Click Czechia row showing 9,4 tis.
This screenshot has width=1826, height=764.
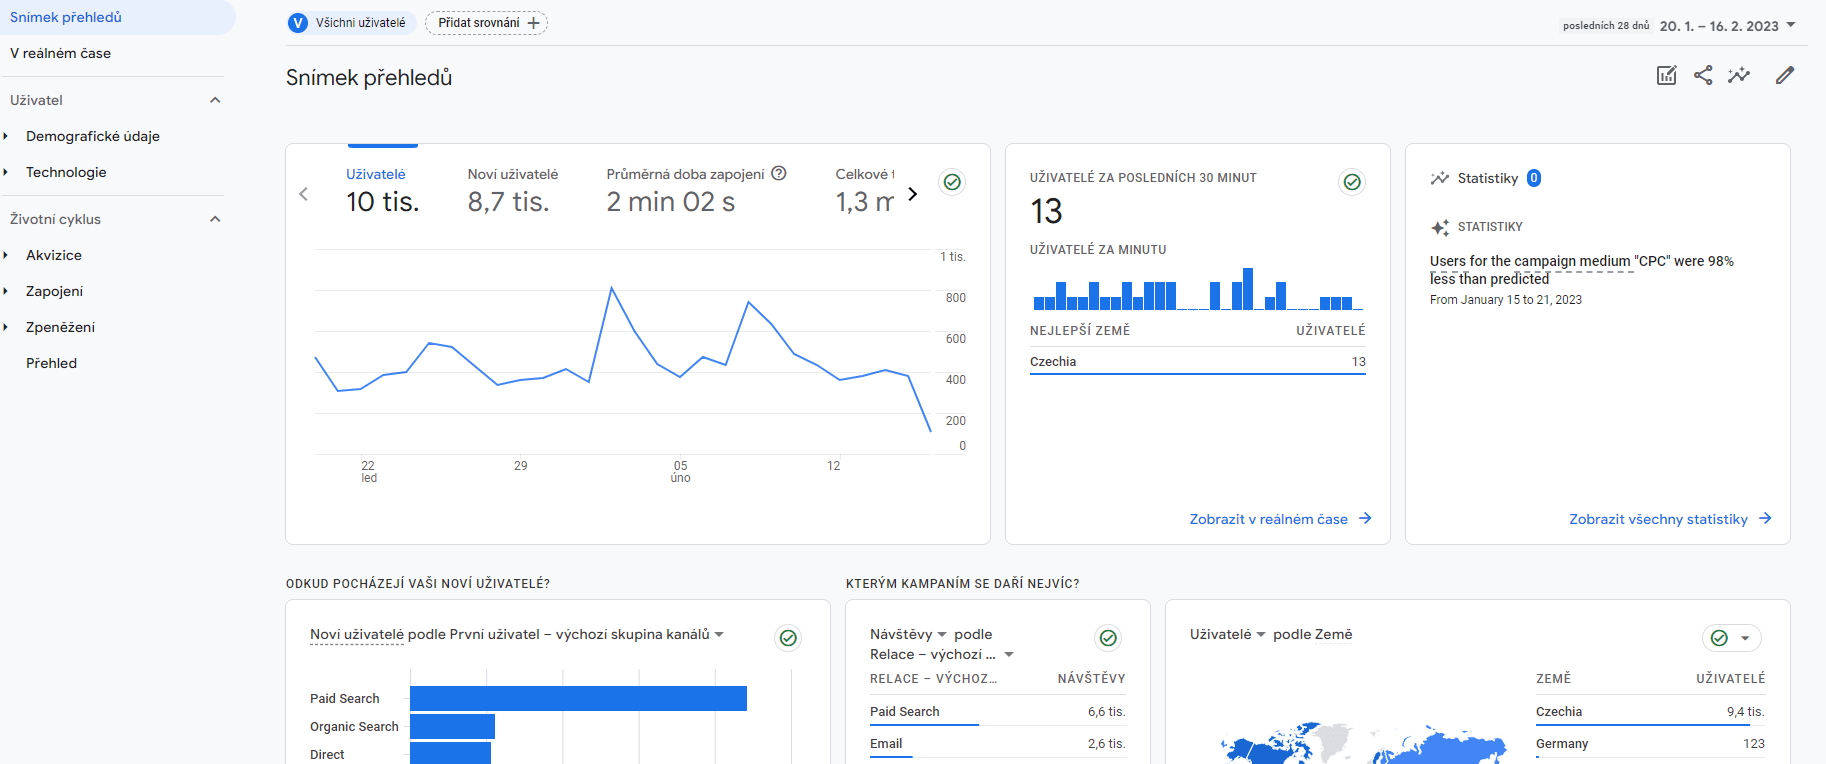pos(1651,712)
